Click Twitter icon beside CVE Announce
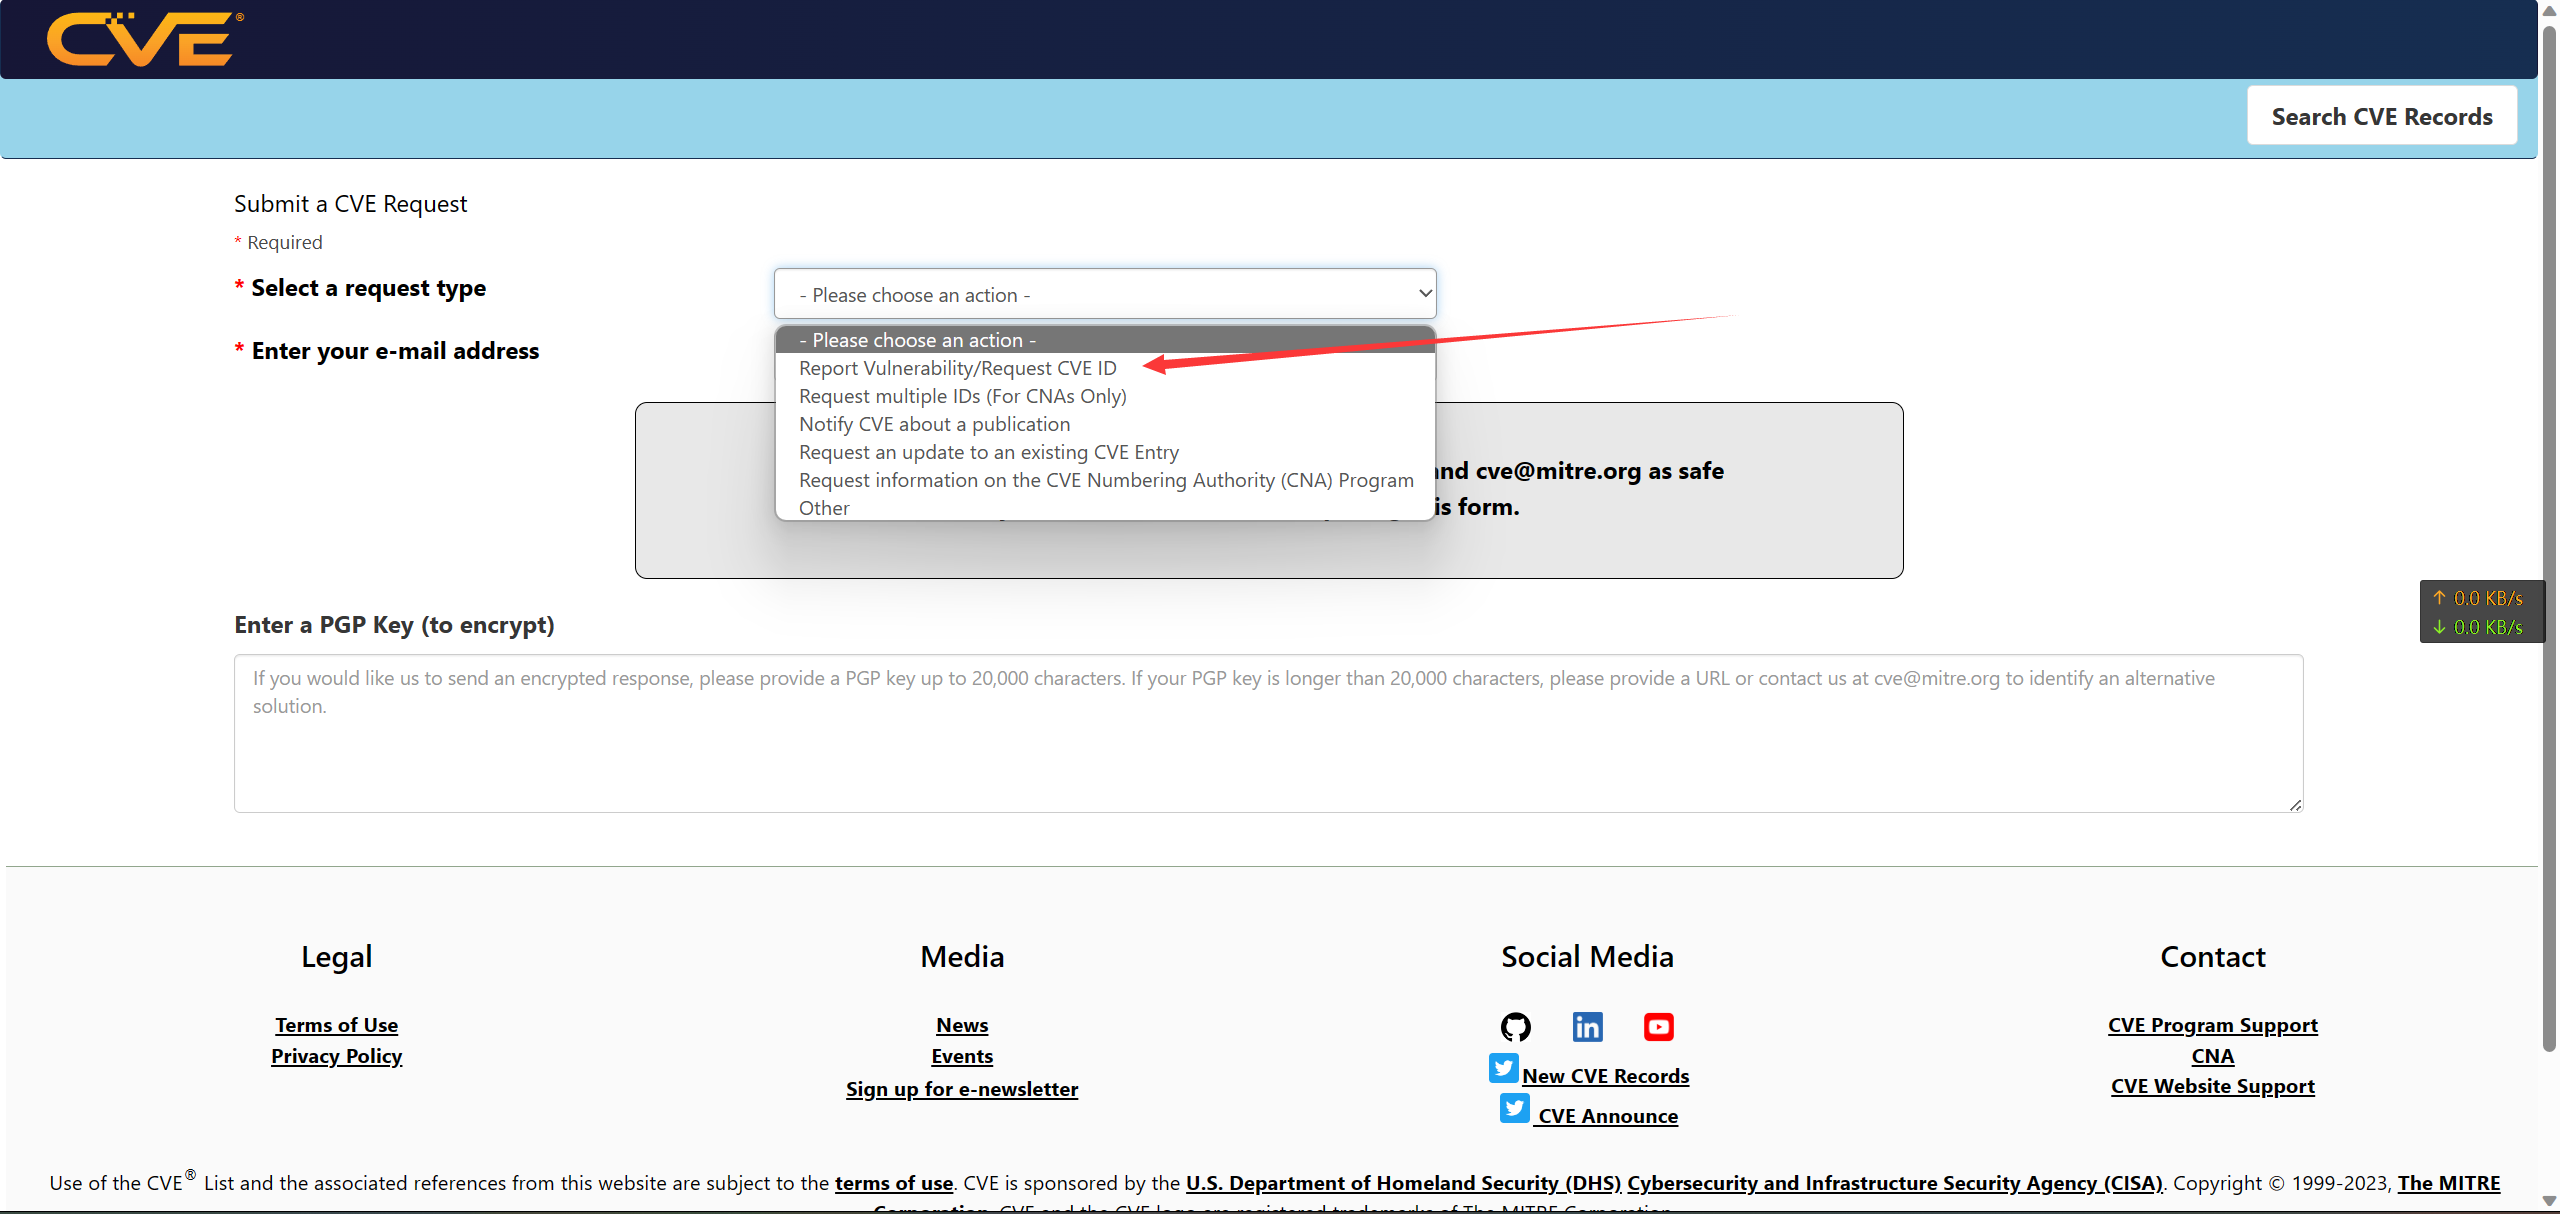Viewport: 2560px width, 1214px height. pos(1514,1108)
